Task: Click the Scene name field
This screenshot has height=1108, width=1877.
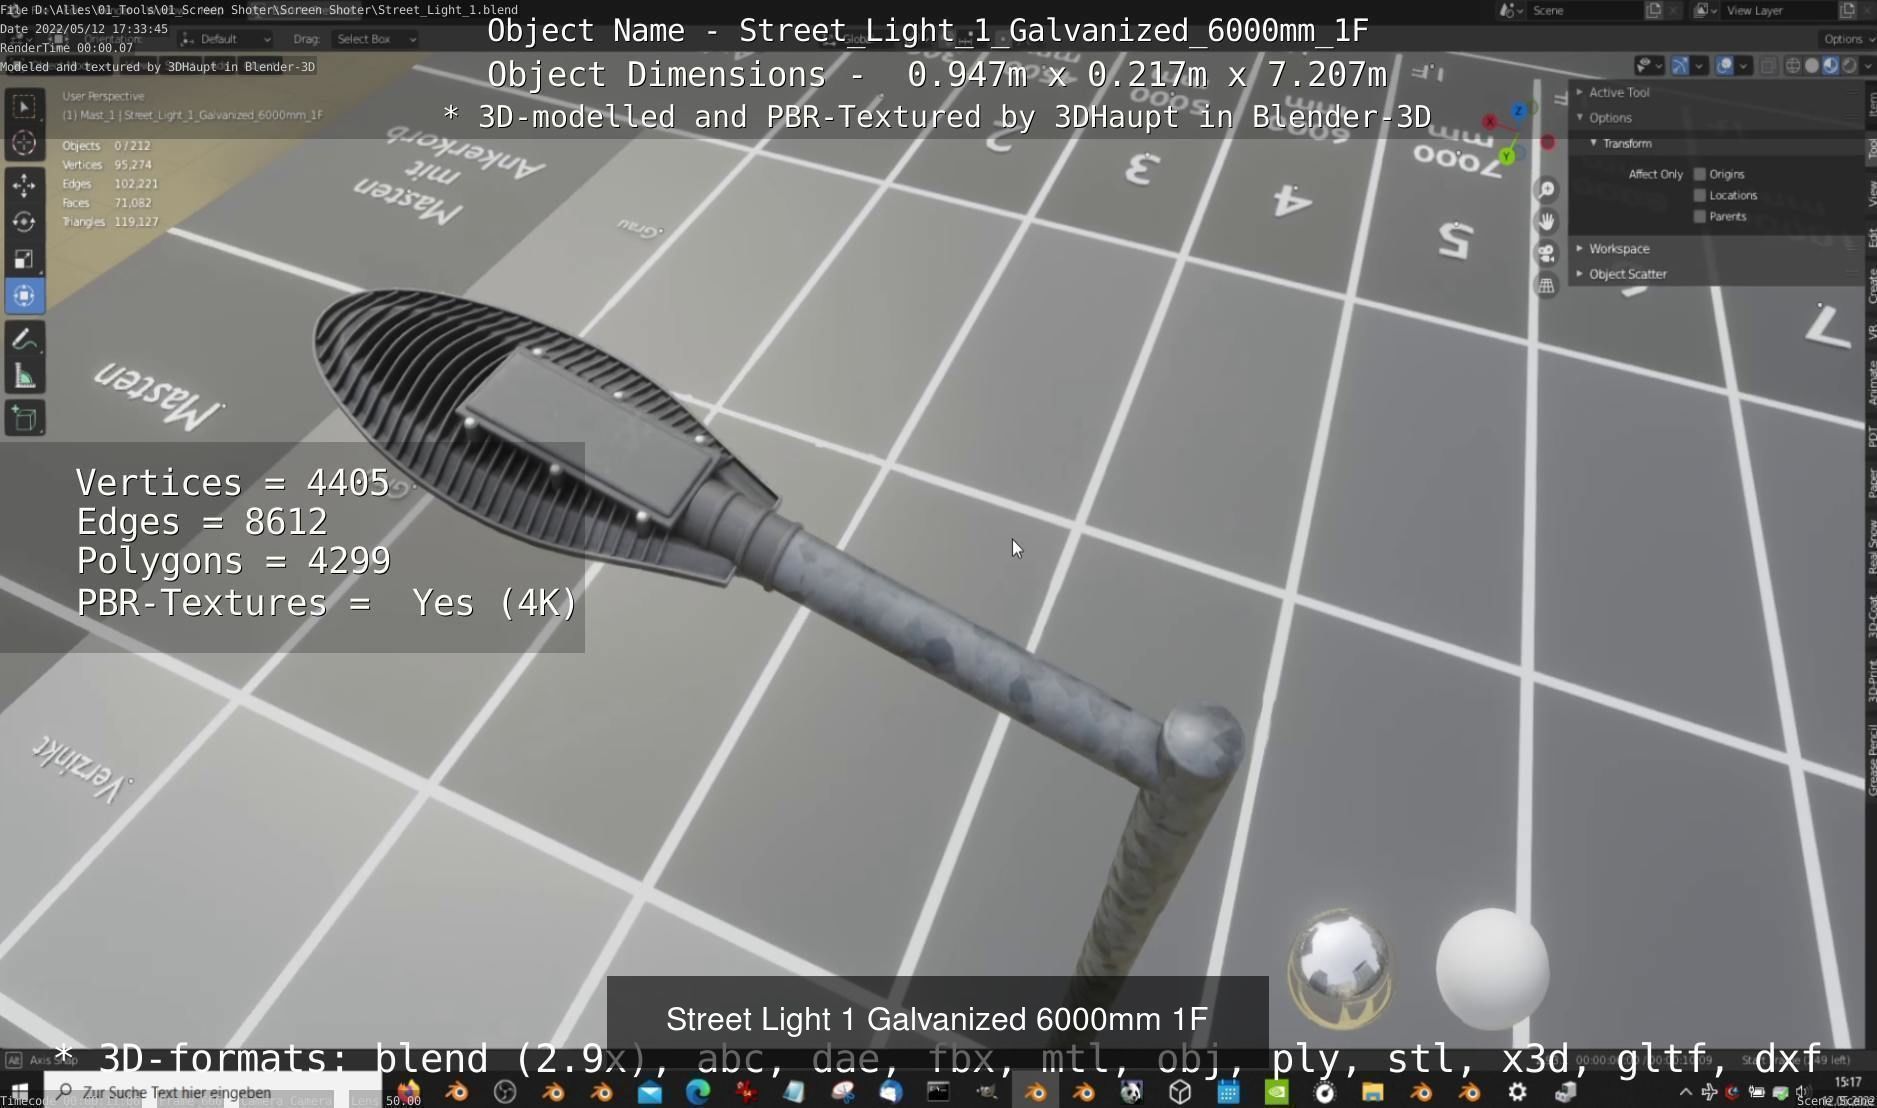Action: coord(1585,10)
